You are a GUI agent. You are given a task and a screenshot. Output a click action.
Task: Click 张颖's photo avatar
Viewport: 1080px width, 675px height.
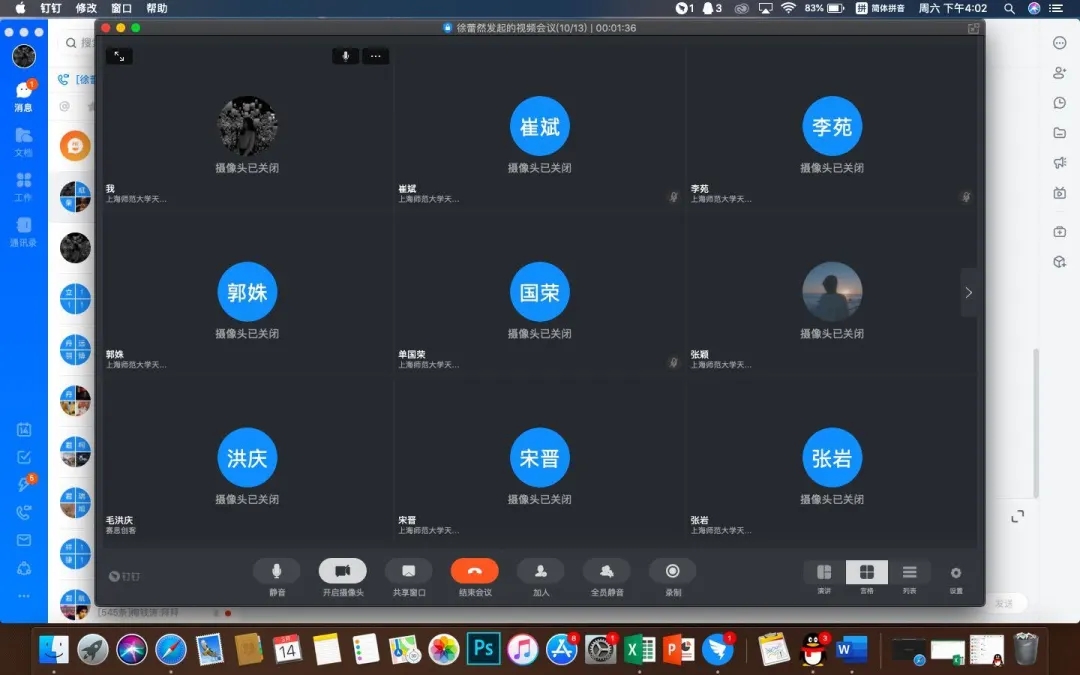click(832, 292)
